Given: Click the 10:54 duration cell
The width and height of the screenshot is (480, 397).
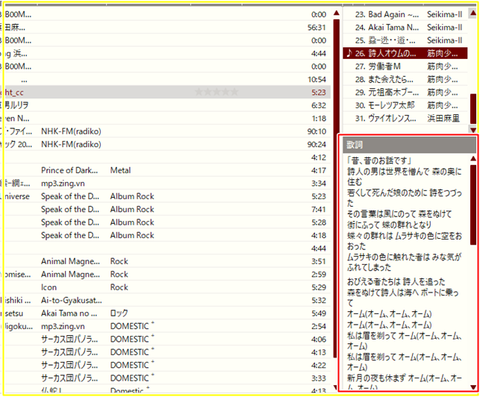Looking at the screenshot, I should (317, 79).
